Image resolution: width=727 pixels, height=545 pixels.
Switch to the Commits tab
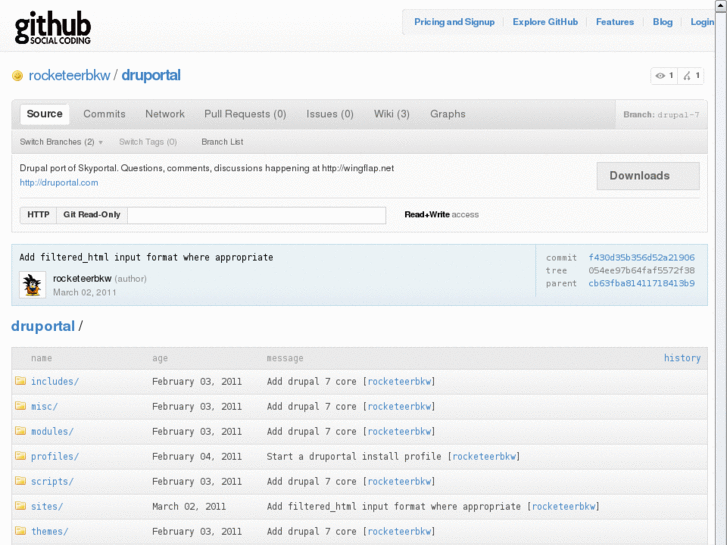[104, 114]
